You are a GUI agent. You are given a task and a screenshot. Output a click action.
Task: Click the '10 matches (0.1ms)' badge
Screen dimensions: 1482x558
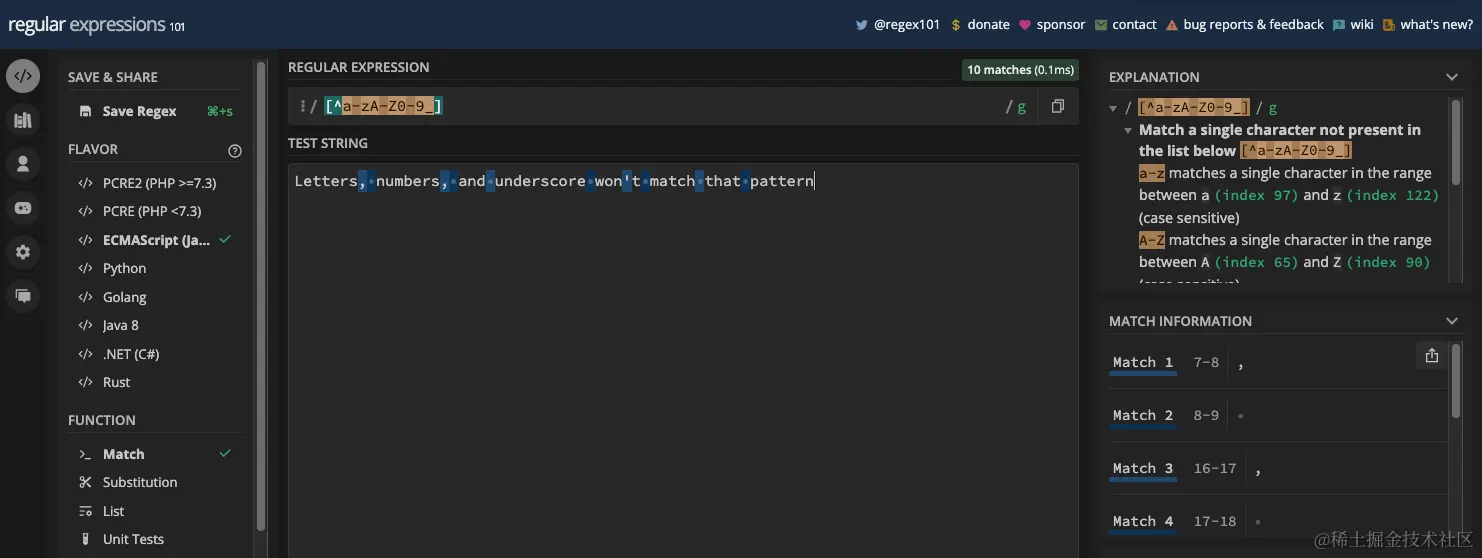tap(1020, 70)
